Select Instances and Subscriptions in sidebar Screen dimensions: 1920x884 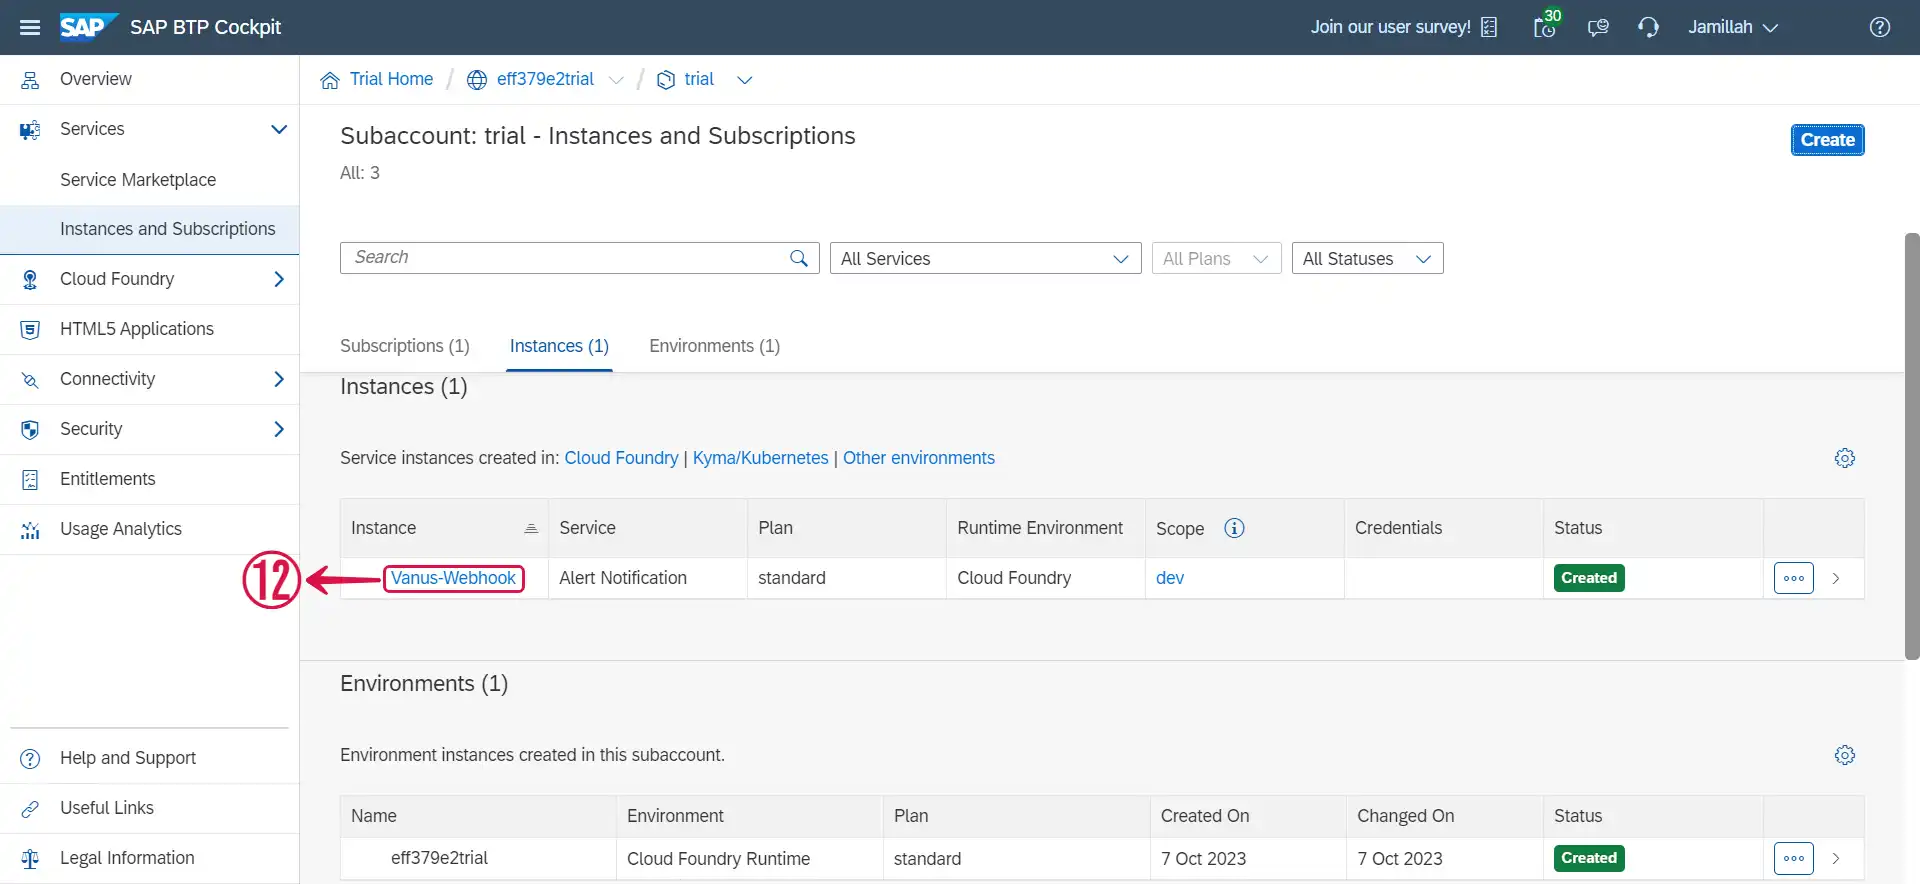(x=150, y=229)
